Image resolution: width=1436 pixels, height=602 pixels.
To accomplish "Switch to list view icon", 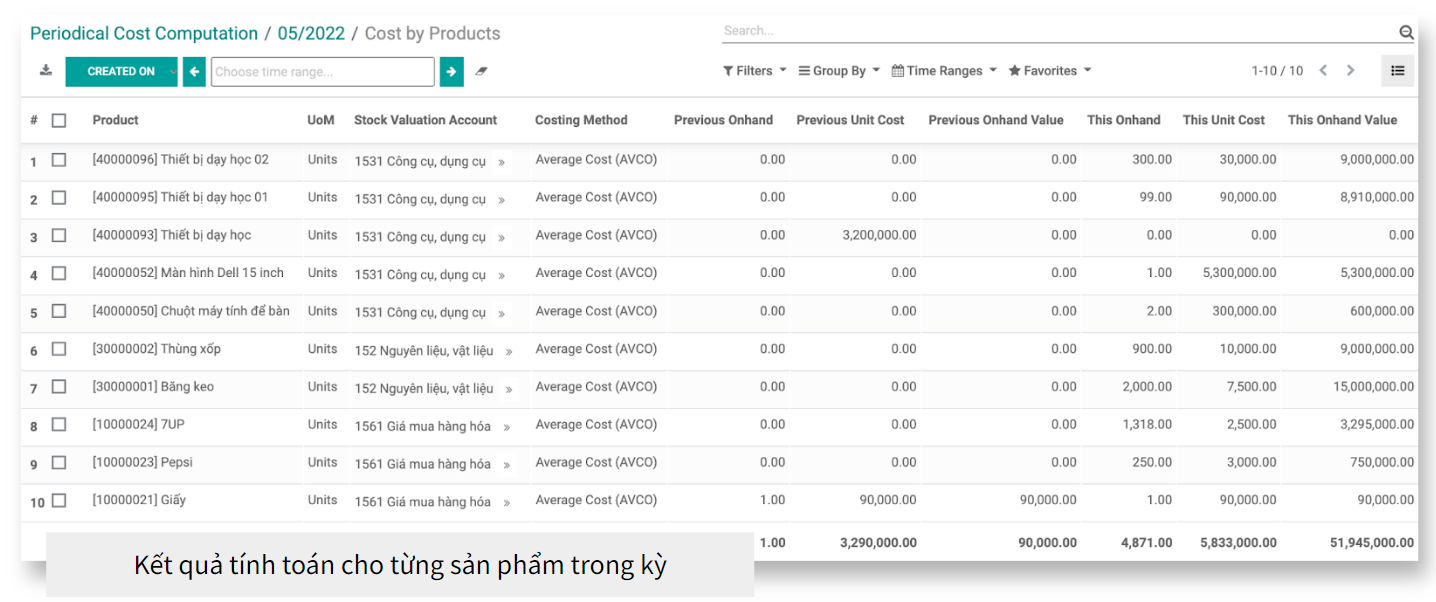I will [1397, 71].
